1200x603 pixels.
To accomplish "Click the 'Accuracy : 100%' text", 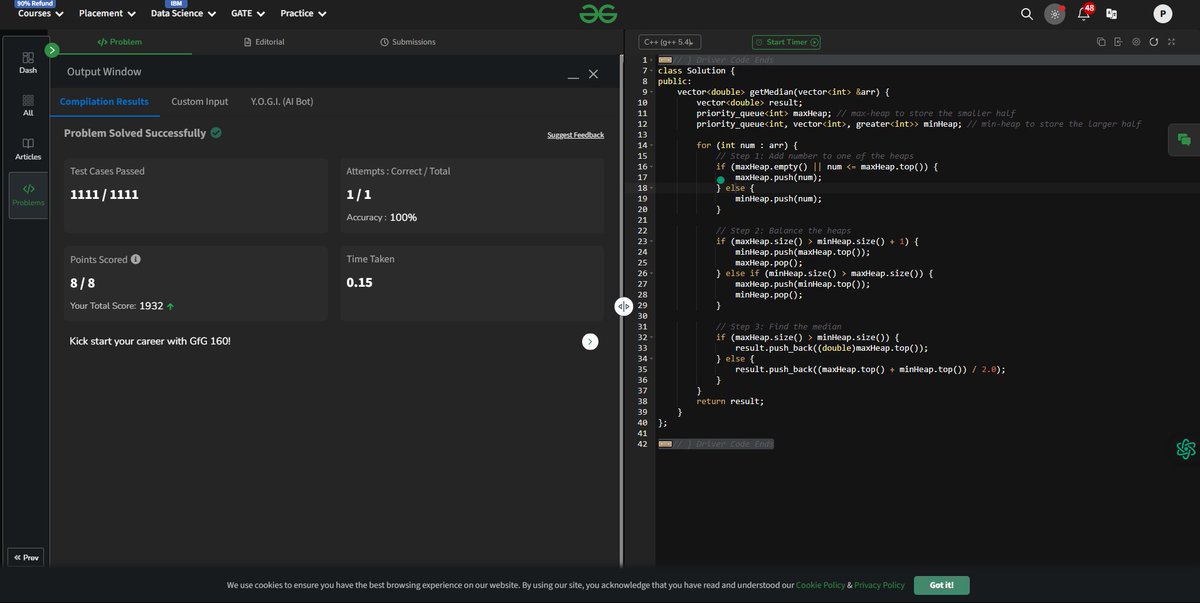I will pos(381,217).
